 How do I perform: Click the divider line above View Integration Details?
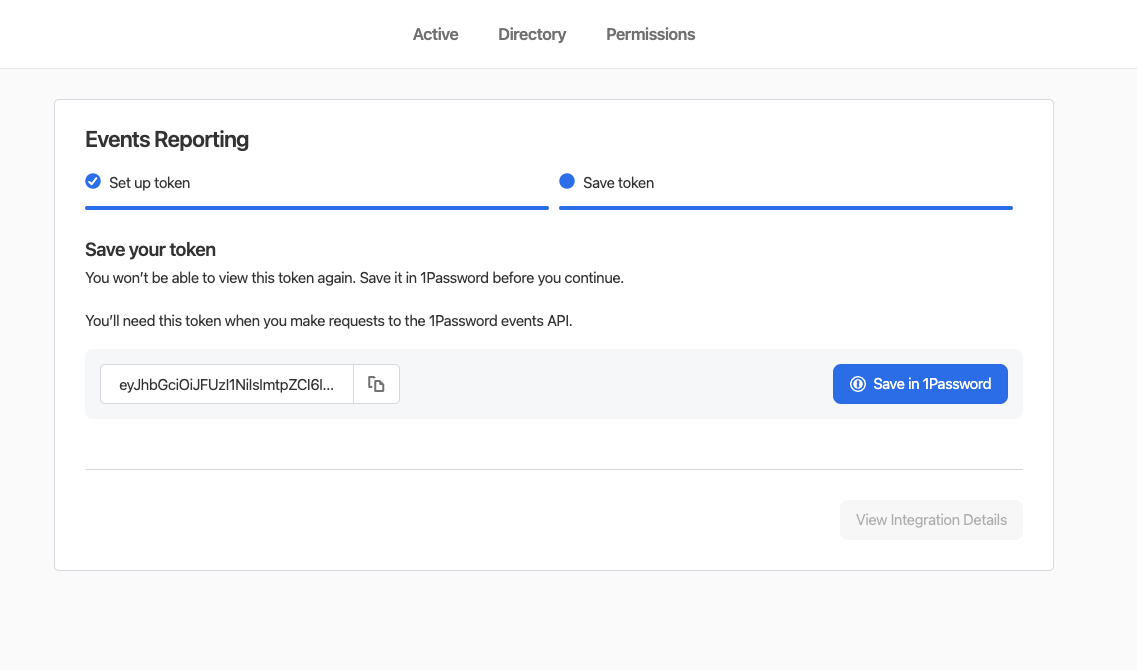click(553, 469)
